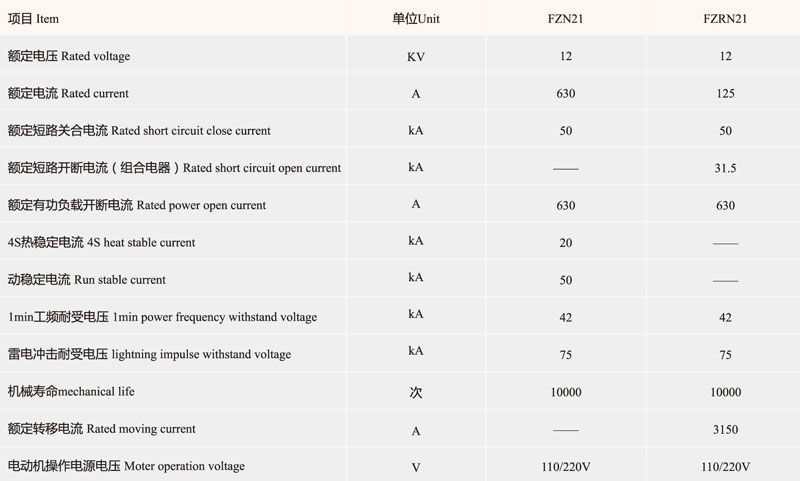This screenshot has width=800, height=481.
Task: Select the Rated moving current label
Action: coord(102,428)
